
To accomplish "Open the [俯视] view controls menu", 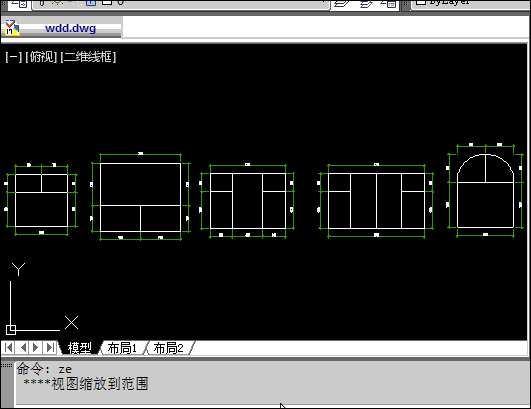I will coord(41,57).
